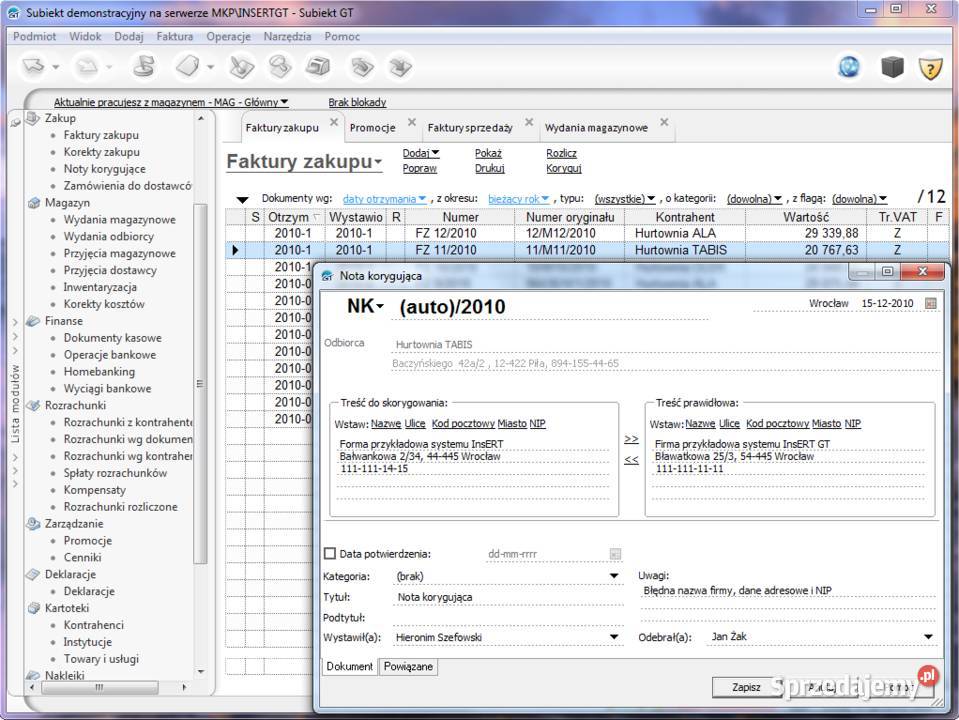This screenshot has height=720, width=959.
Task: Click the magnifier search icon in toolbar
Action: click(x=279, y=67)
